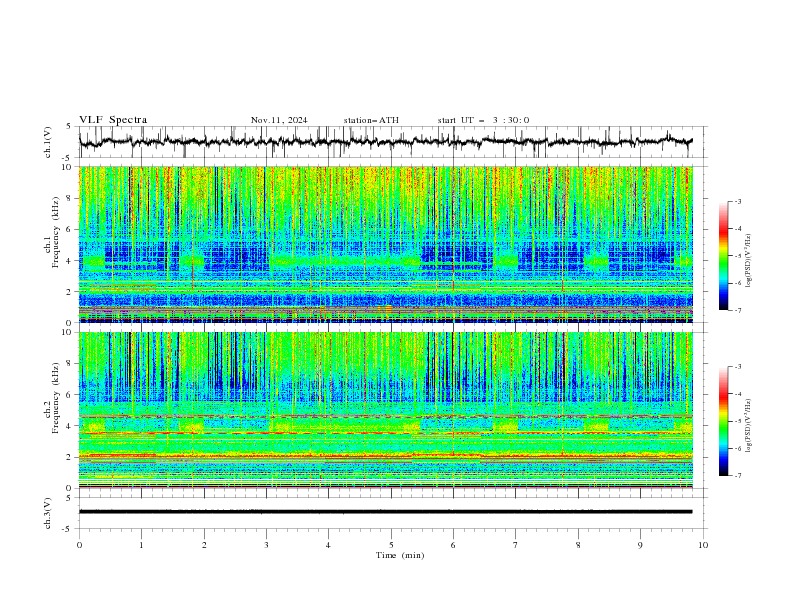This screenshot has width=792, height=612.
Task: Click the date 'Nov.11, 2024'
Action: 279,120
